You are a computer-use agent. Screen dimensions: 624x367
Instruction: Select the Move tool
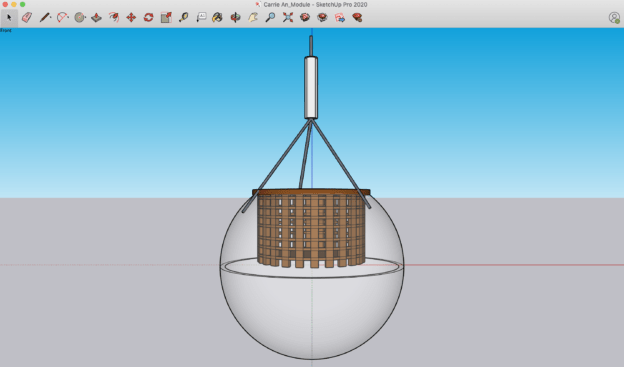point(131,18)
